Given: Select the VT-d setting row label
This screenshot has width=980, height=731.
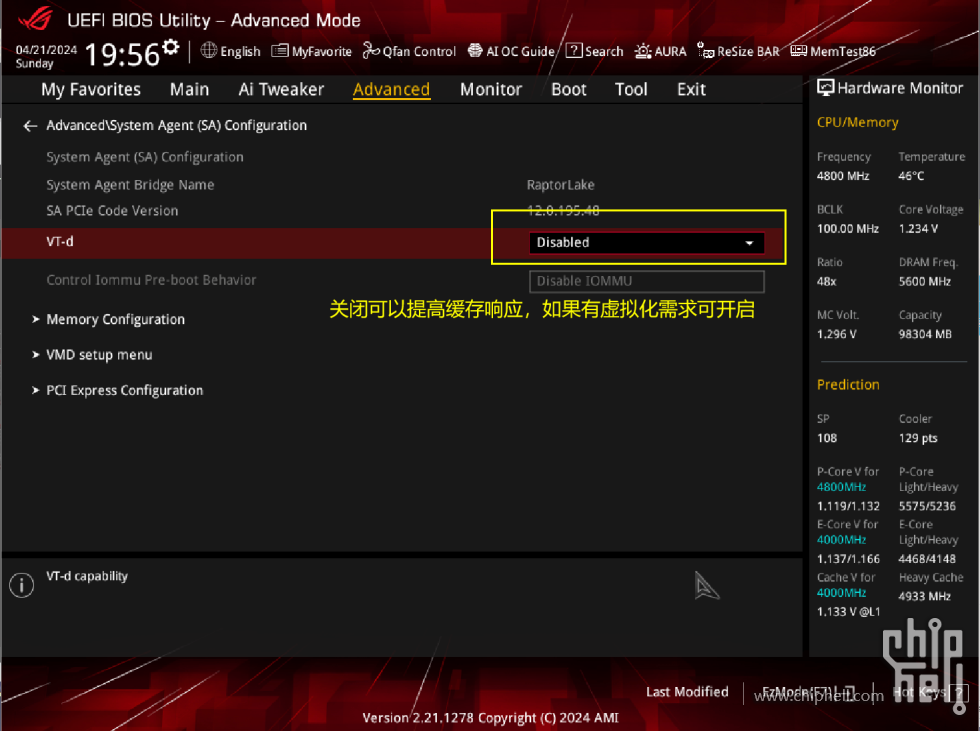Looking at the screenshot, I should (60, 241).
